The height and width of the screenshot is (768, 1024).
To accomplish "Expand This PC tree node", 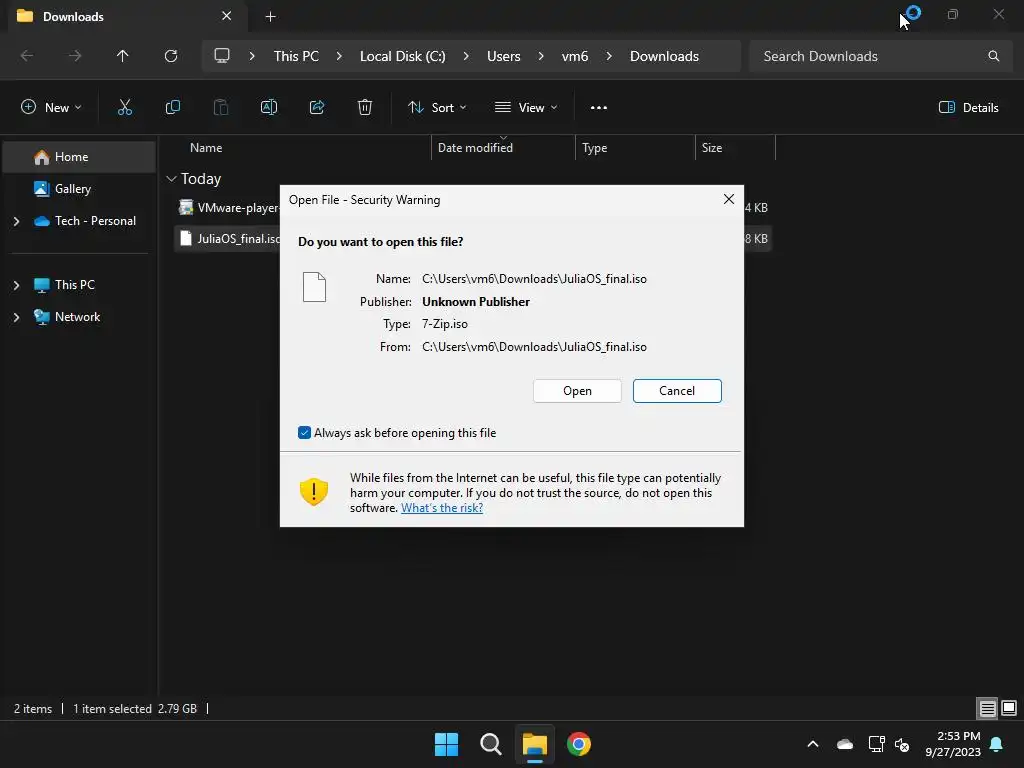I will pos(16,285).
